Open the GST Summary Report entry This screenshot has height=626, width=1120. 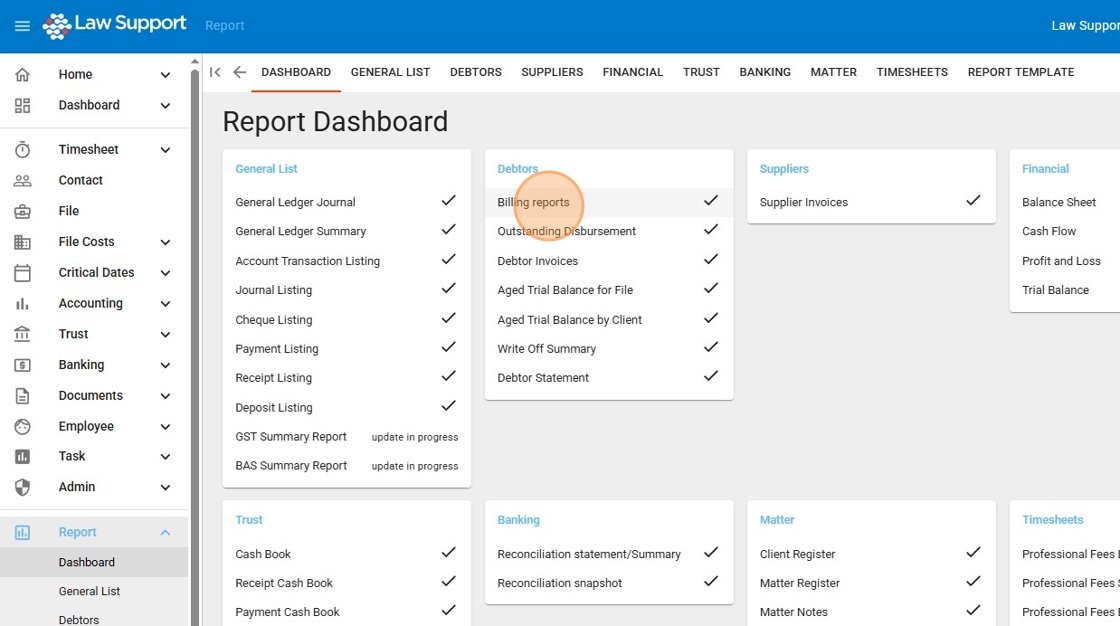291,437
